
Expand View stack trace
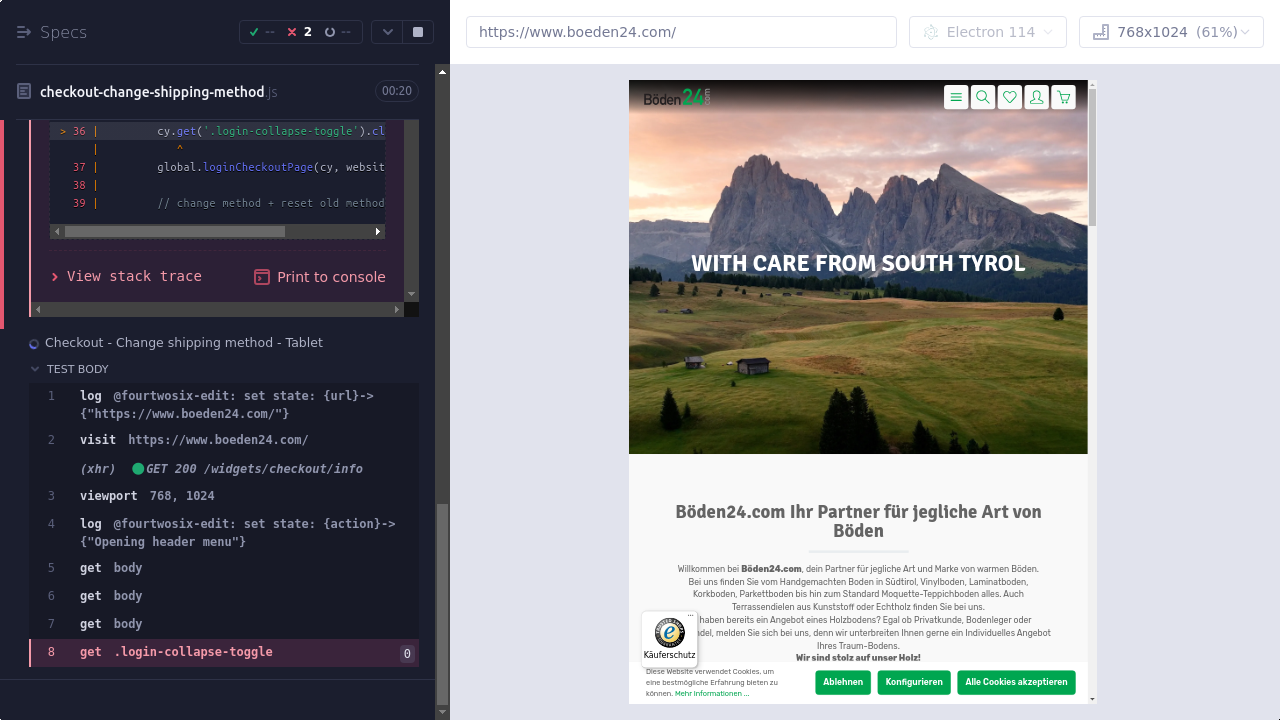(x=126, y=276)
